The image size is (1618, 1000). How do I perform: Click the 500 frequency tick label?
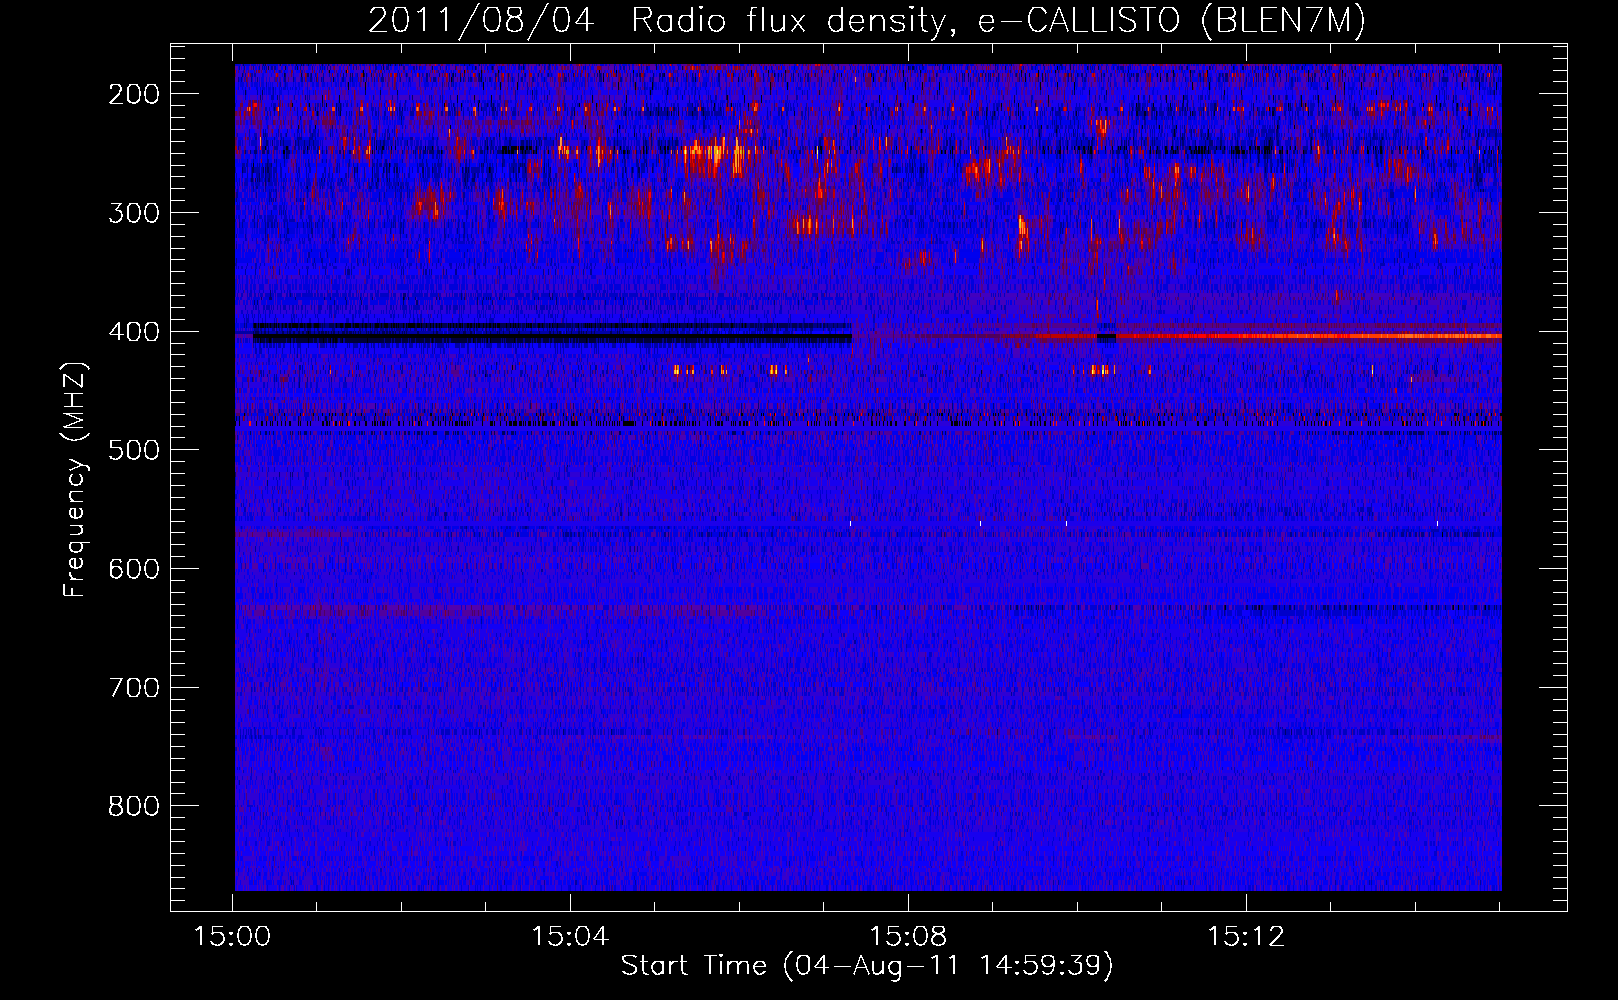click(x=134, y=450)
